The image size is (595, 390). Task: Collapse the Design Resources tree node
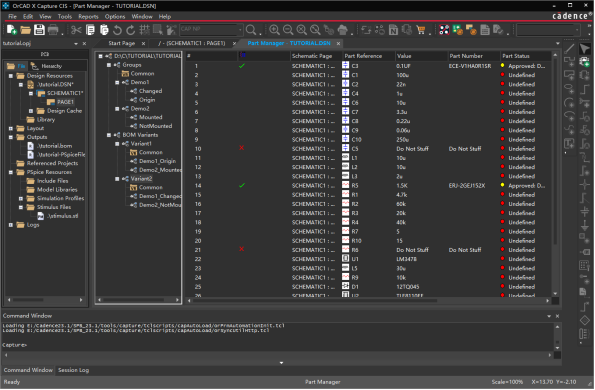11,76
